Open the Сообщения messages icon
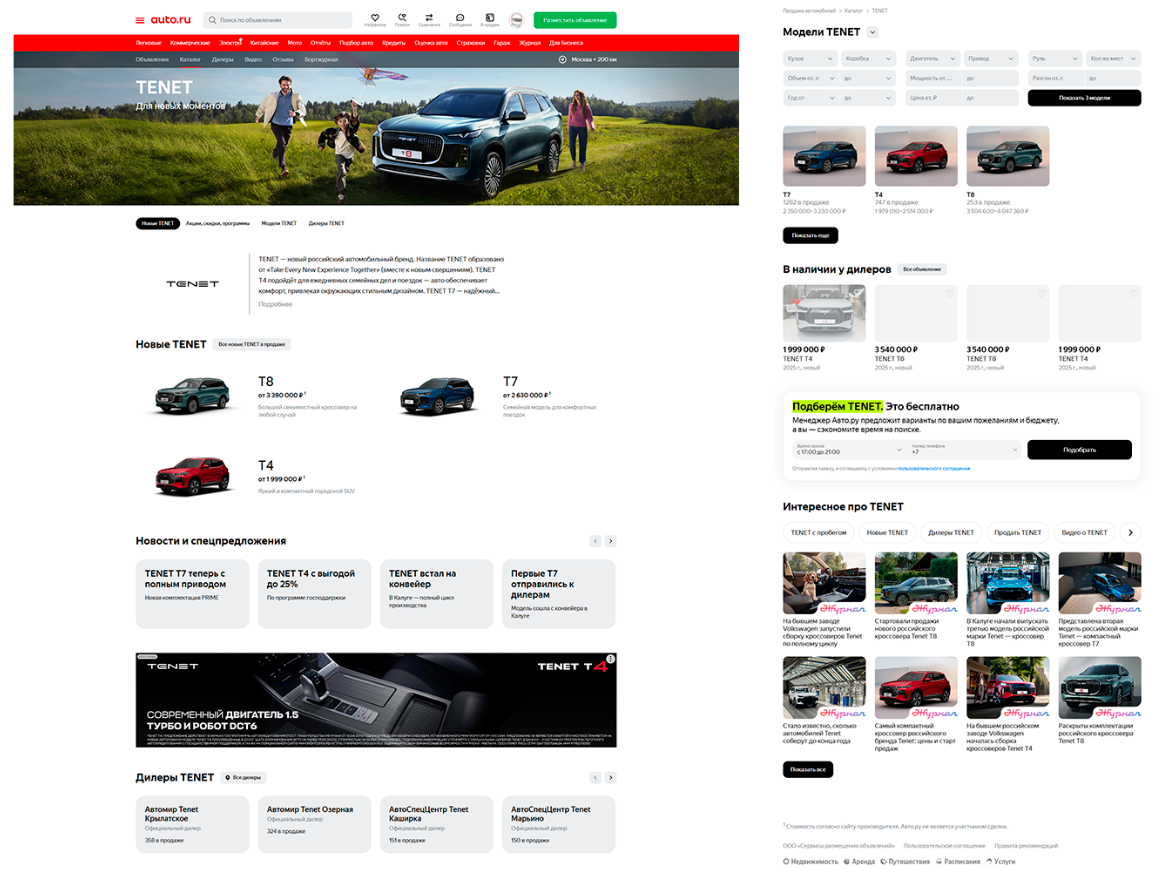The image size is (1164, 869). pyautogui.click(x=460, y=19)
